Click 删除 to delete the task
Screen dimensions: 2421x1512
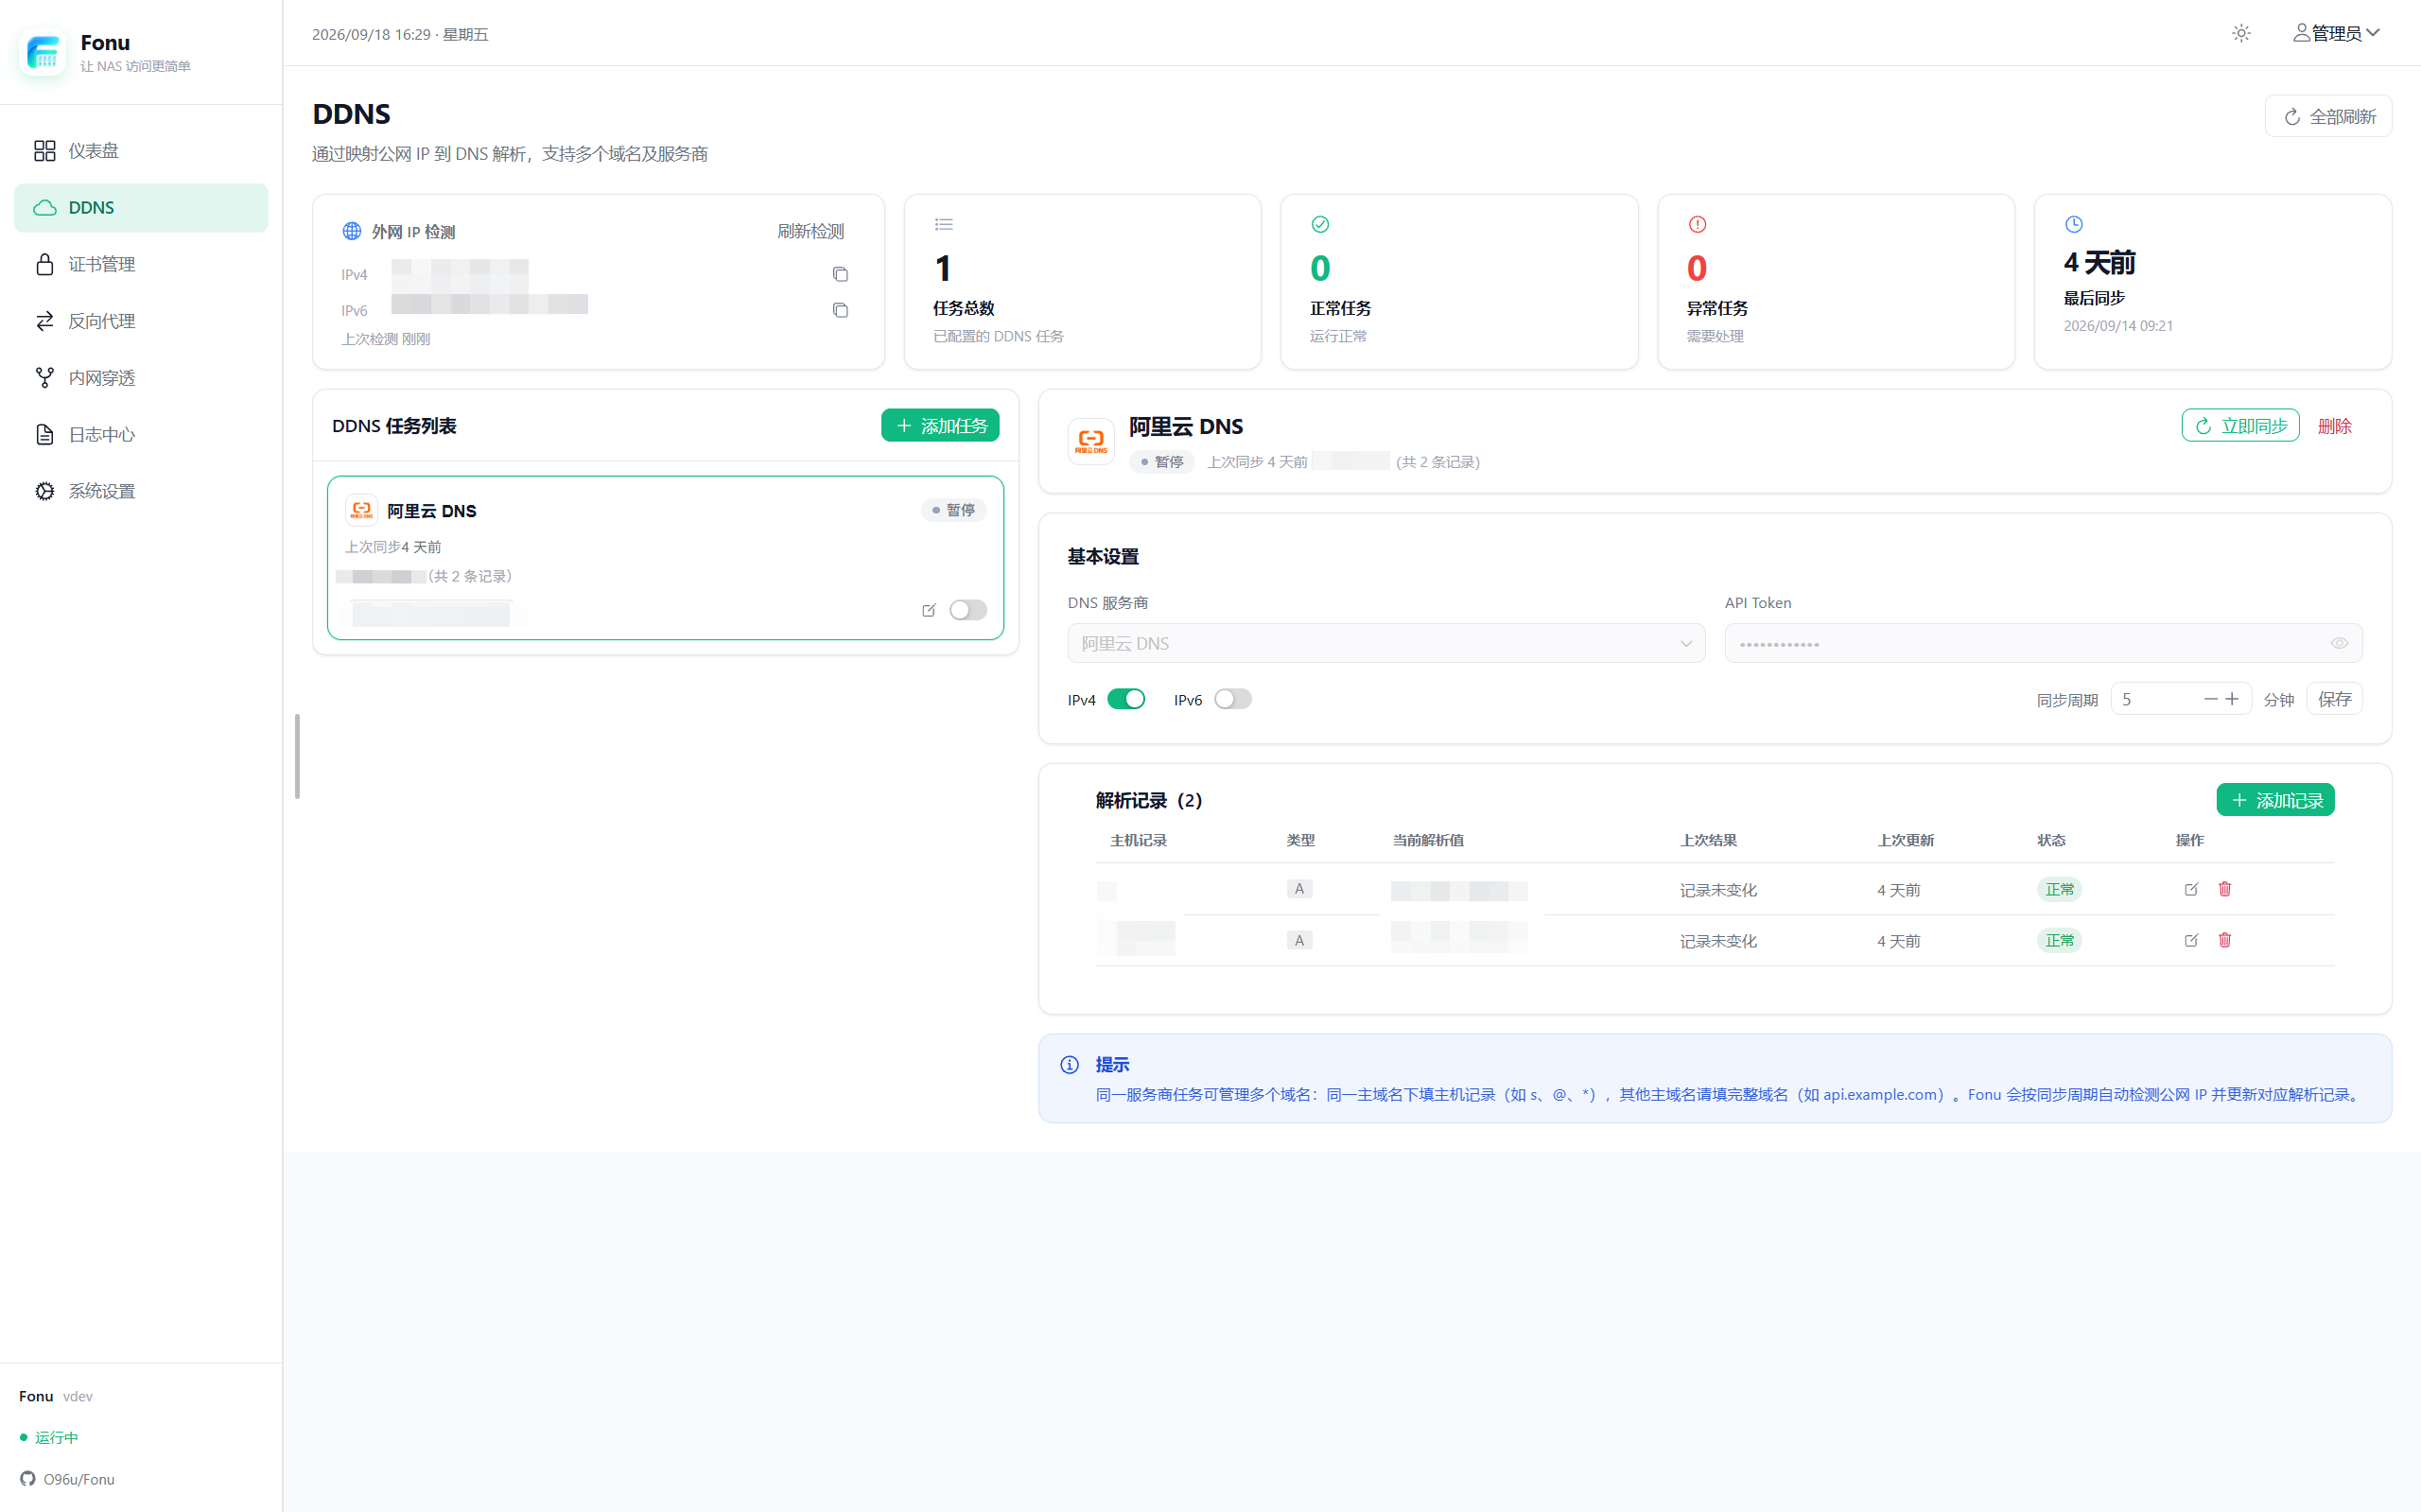click(2334, 426)
